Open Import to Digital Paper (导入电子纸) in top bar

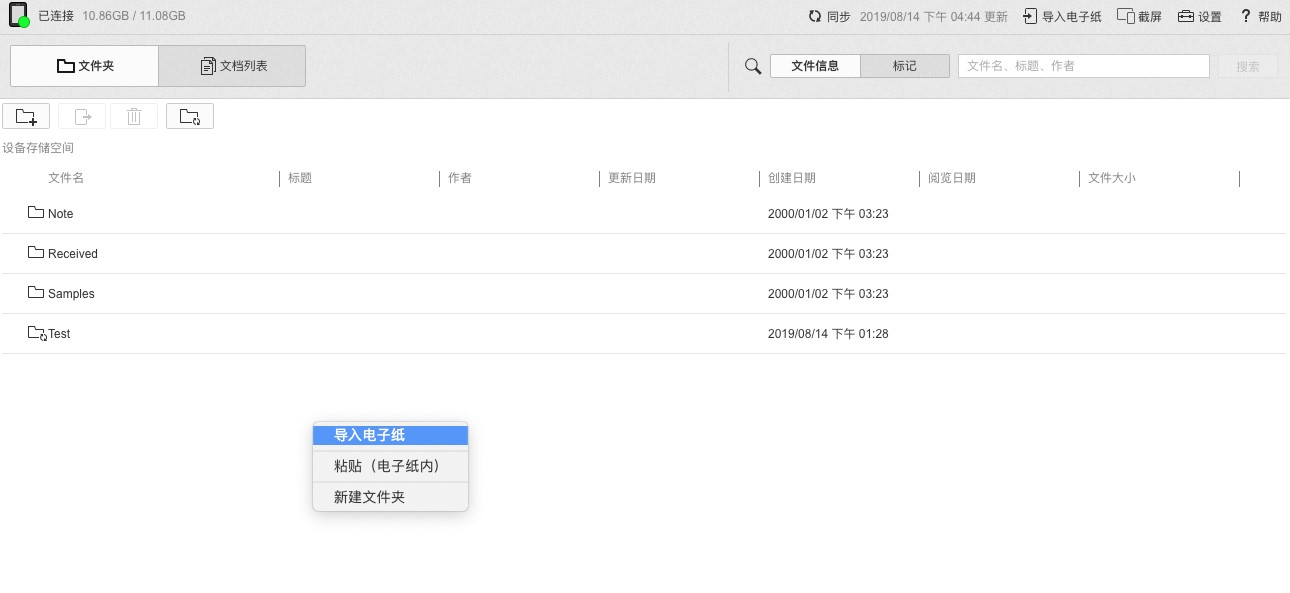pyautogui.click(x=1062, y=16)
